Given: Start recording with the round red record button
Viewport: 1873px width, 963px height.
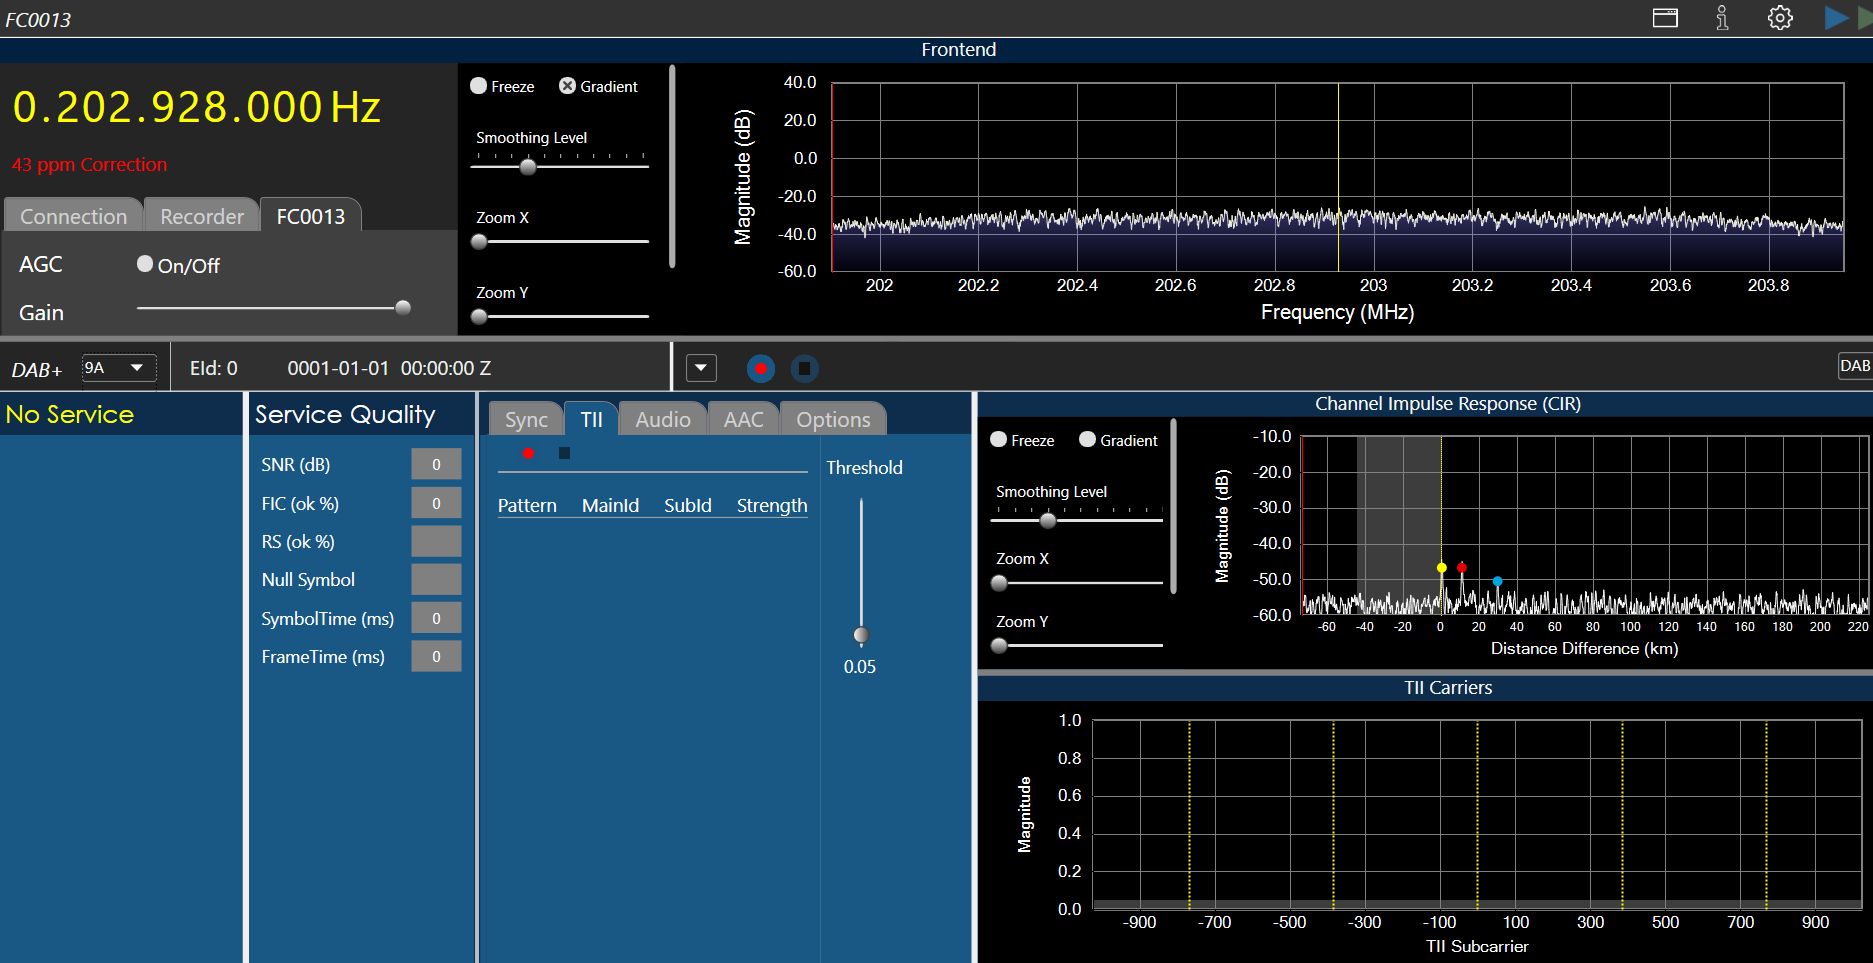Looking at the screenshot, I should [x=761, y=369].
